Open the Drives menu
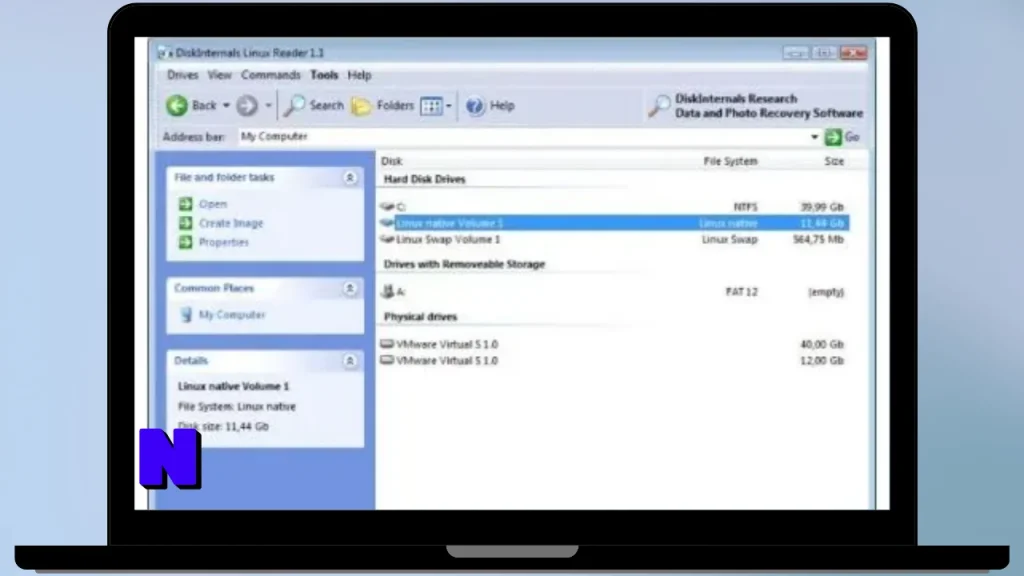1024x576 pixels. point(182,75)
